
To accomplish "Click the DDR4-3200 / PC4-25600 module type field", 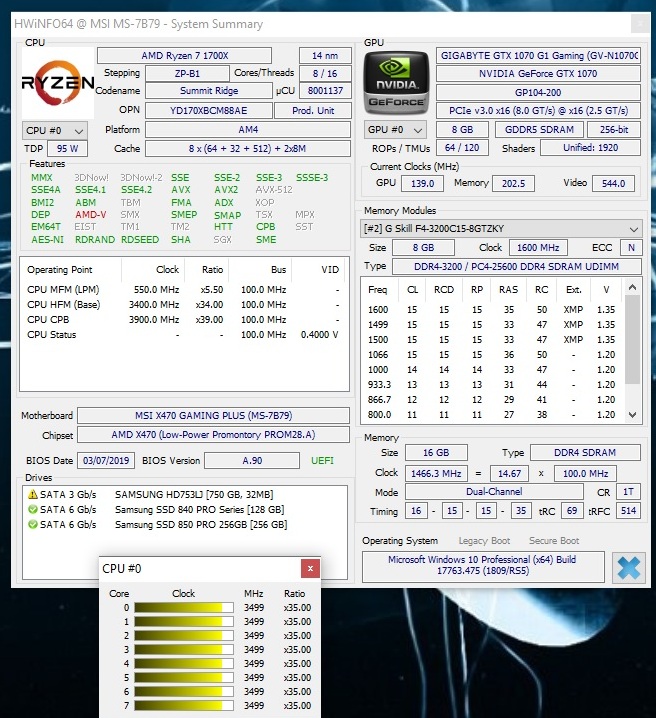I will 516,267.
